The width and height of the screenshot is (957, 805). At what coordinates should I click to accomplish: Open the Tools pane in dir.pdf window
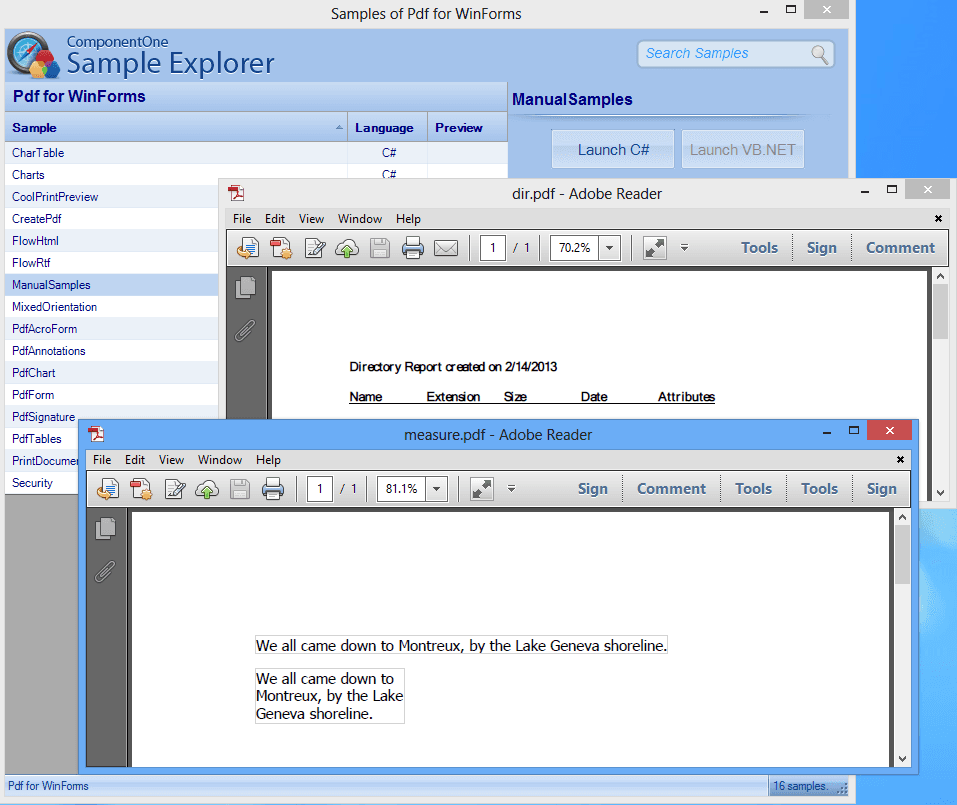tap(759, 248)
